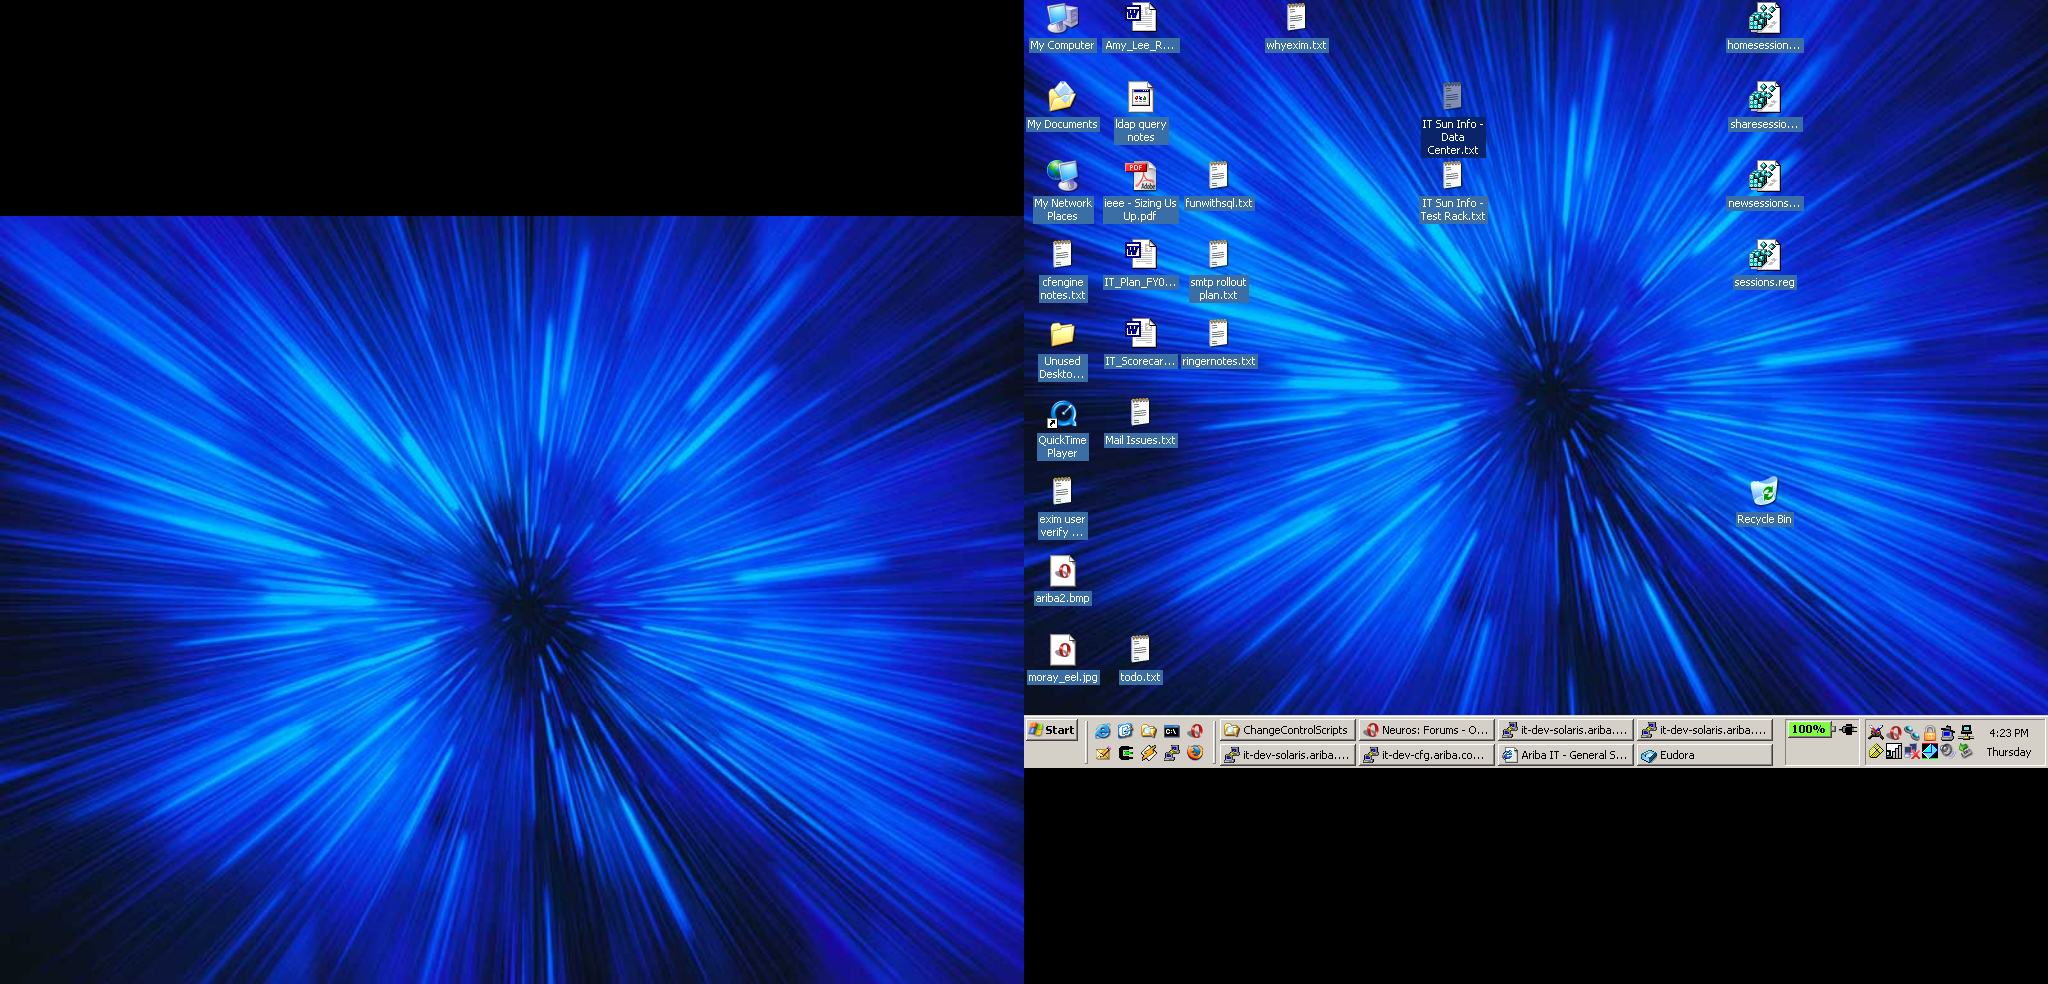Click the disconnected network red X tray icon
Viewport: 2048px width, 984px height.
pos(1912,752)
